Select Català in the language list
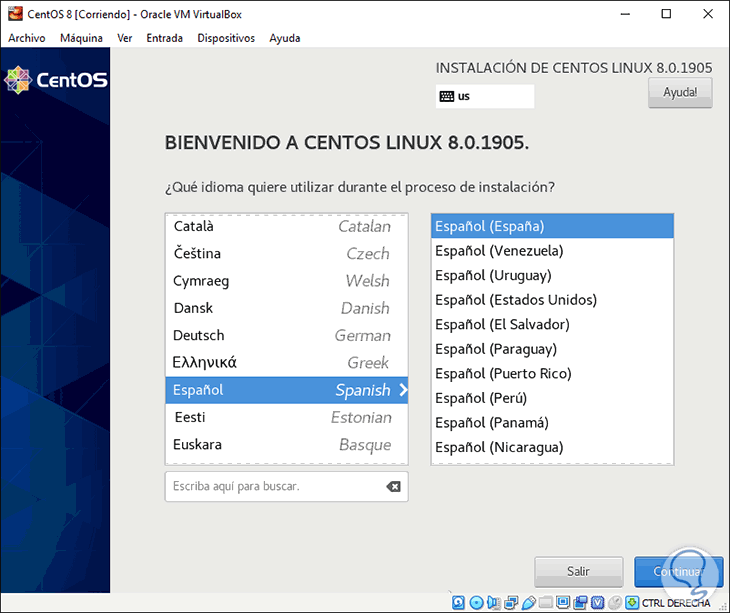 [286, 227]
